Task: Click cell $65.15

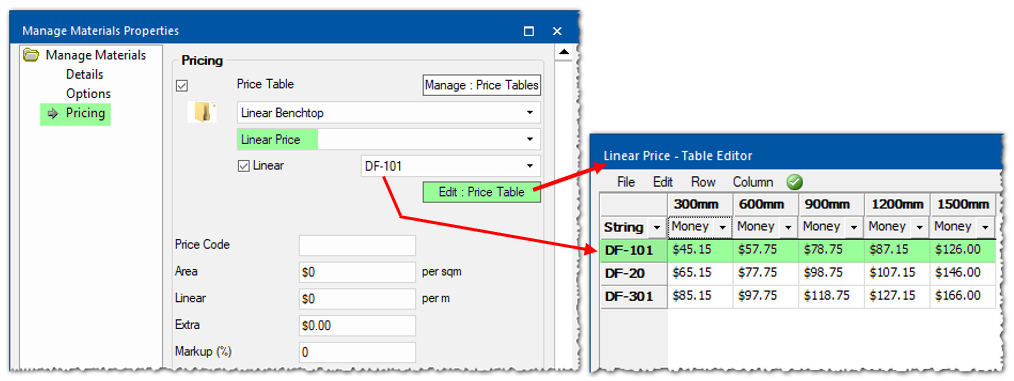Action: 700,274
